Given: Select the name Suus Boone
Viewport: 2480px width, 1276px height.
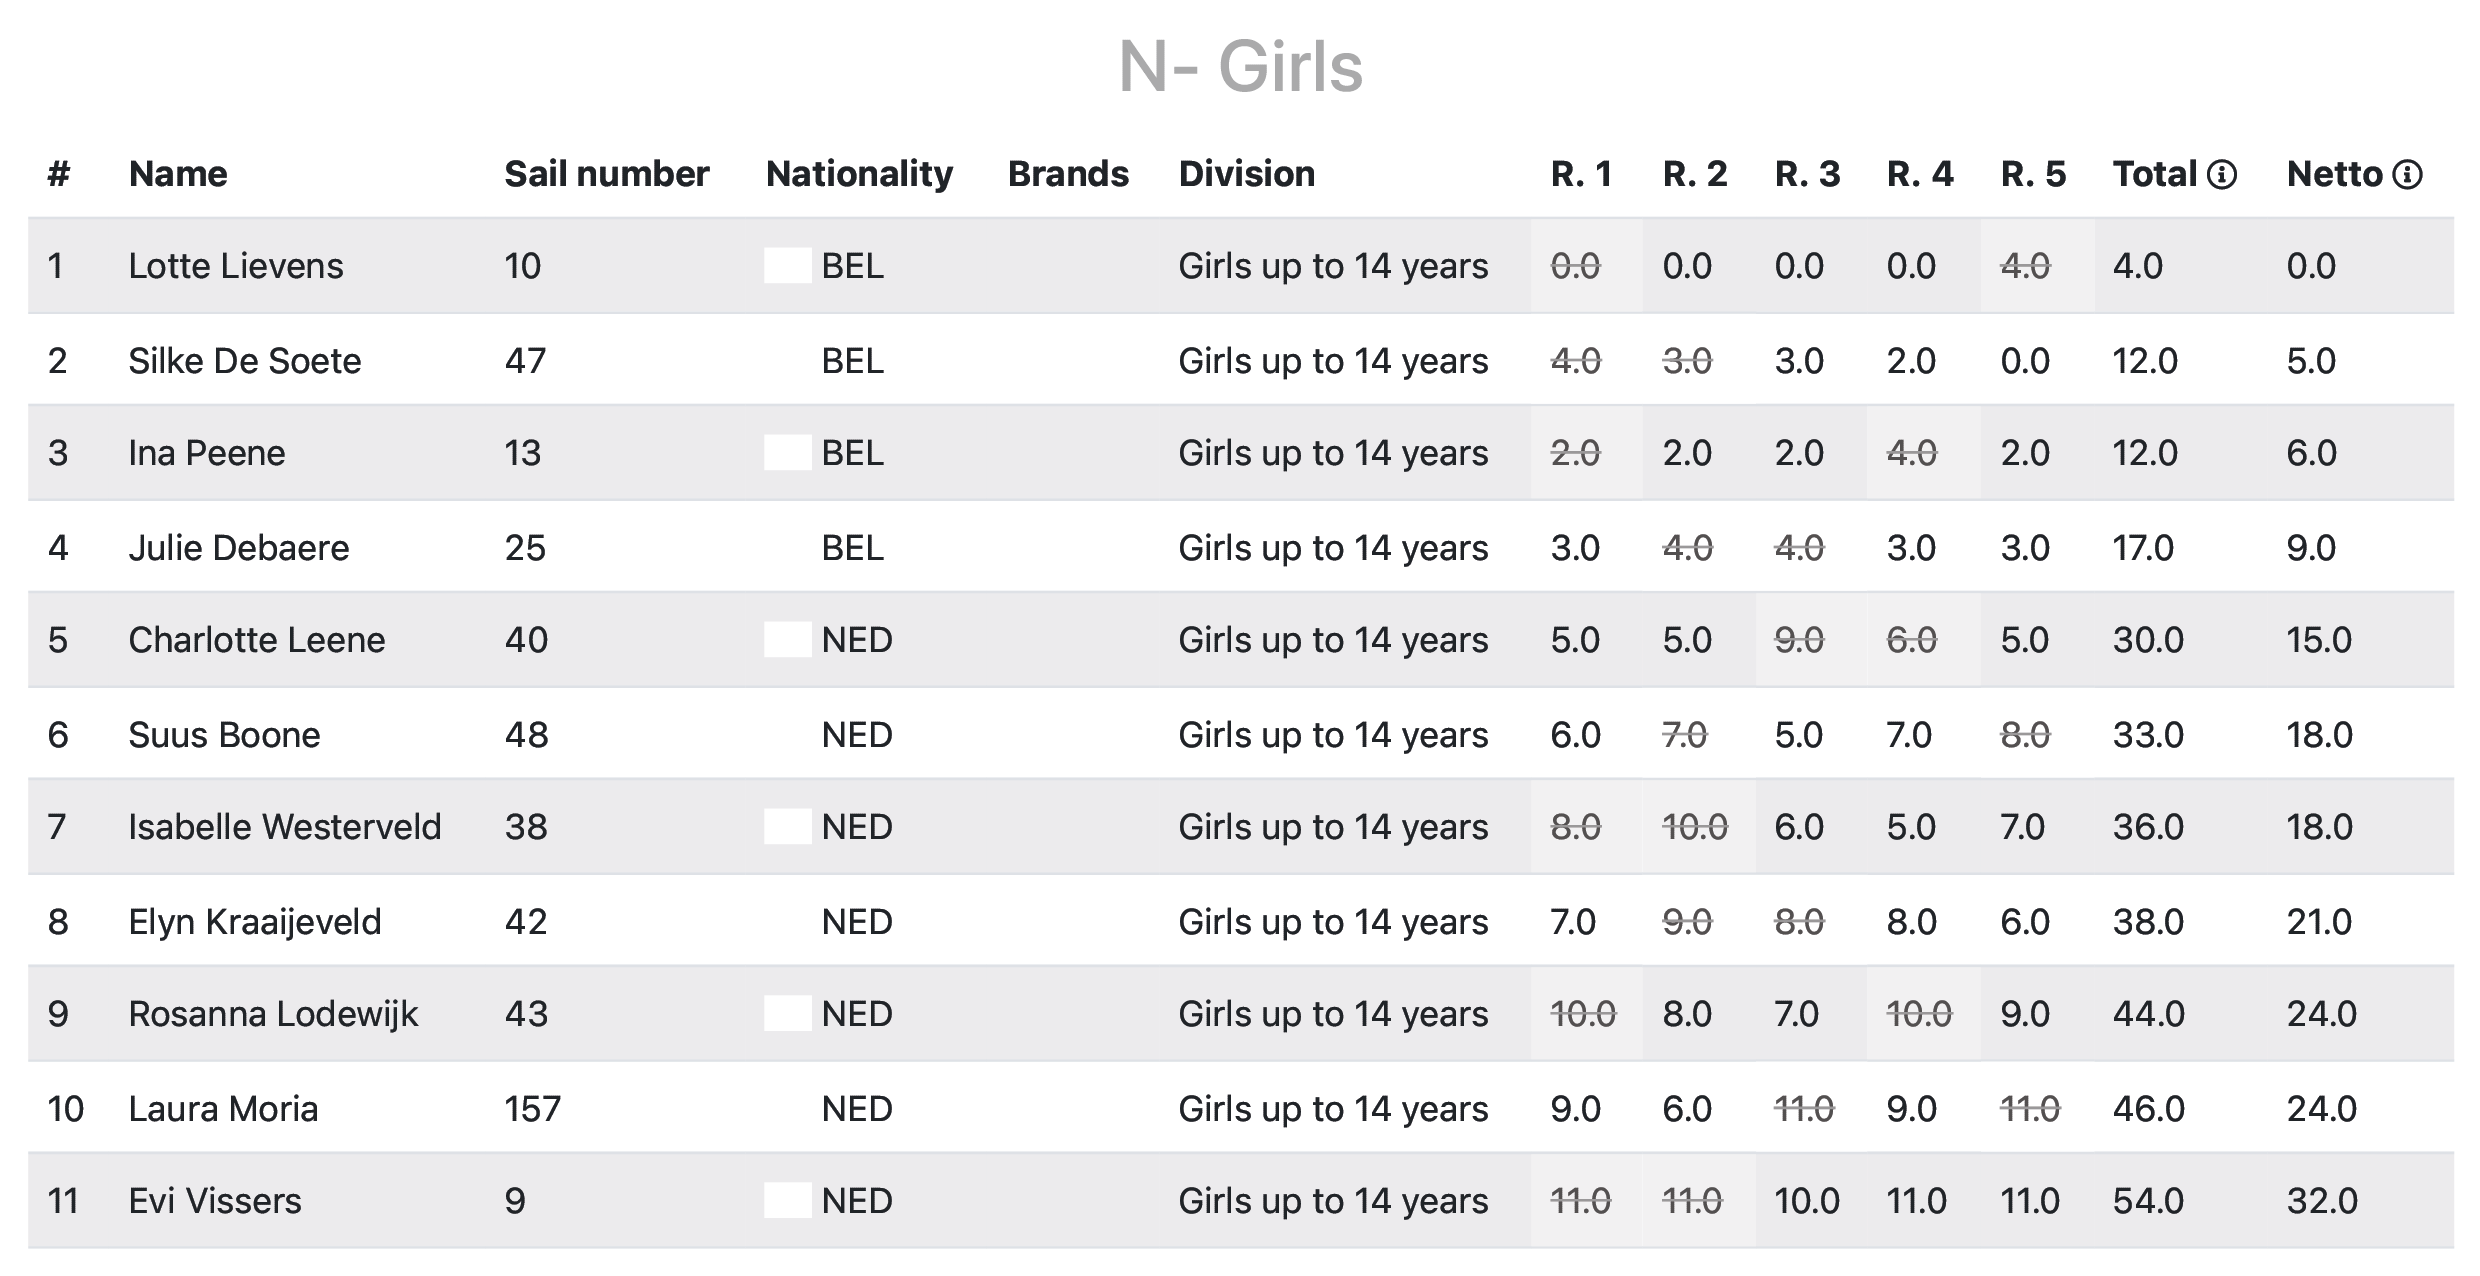Looking at the screenshot, I should coord(225,735).
